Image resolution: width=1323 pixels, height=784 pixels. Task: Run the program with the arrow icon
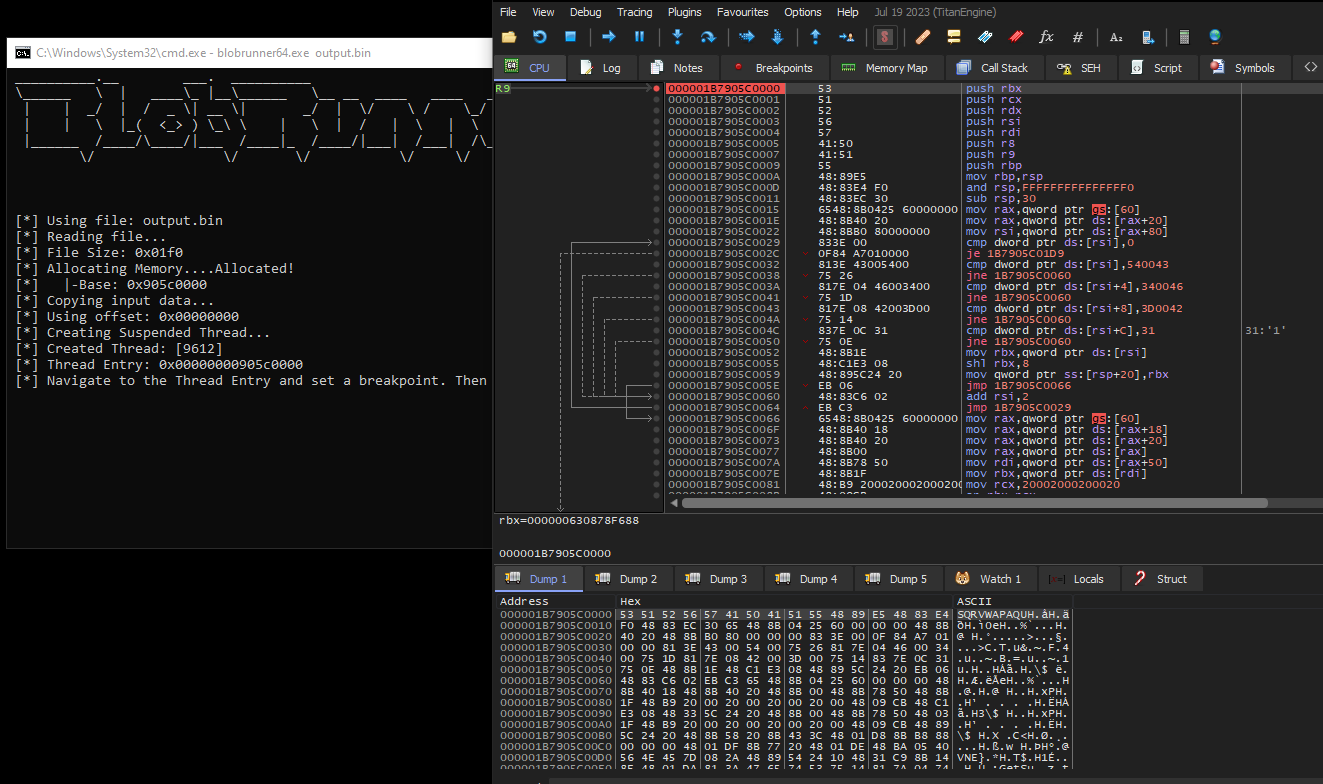click(x=608, y=37)
